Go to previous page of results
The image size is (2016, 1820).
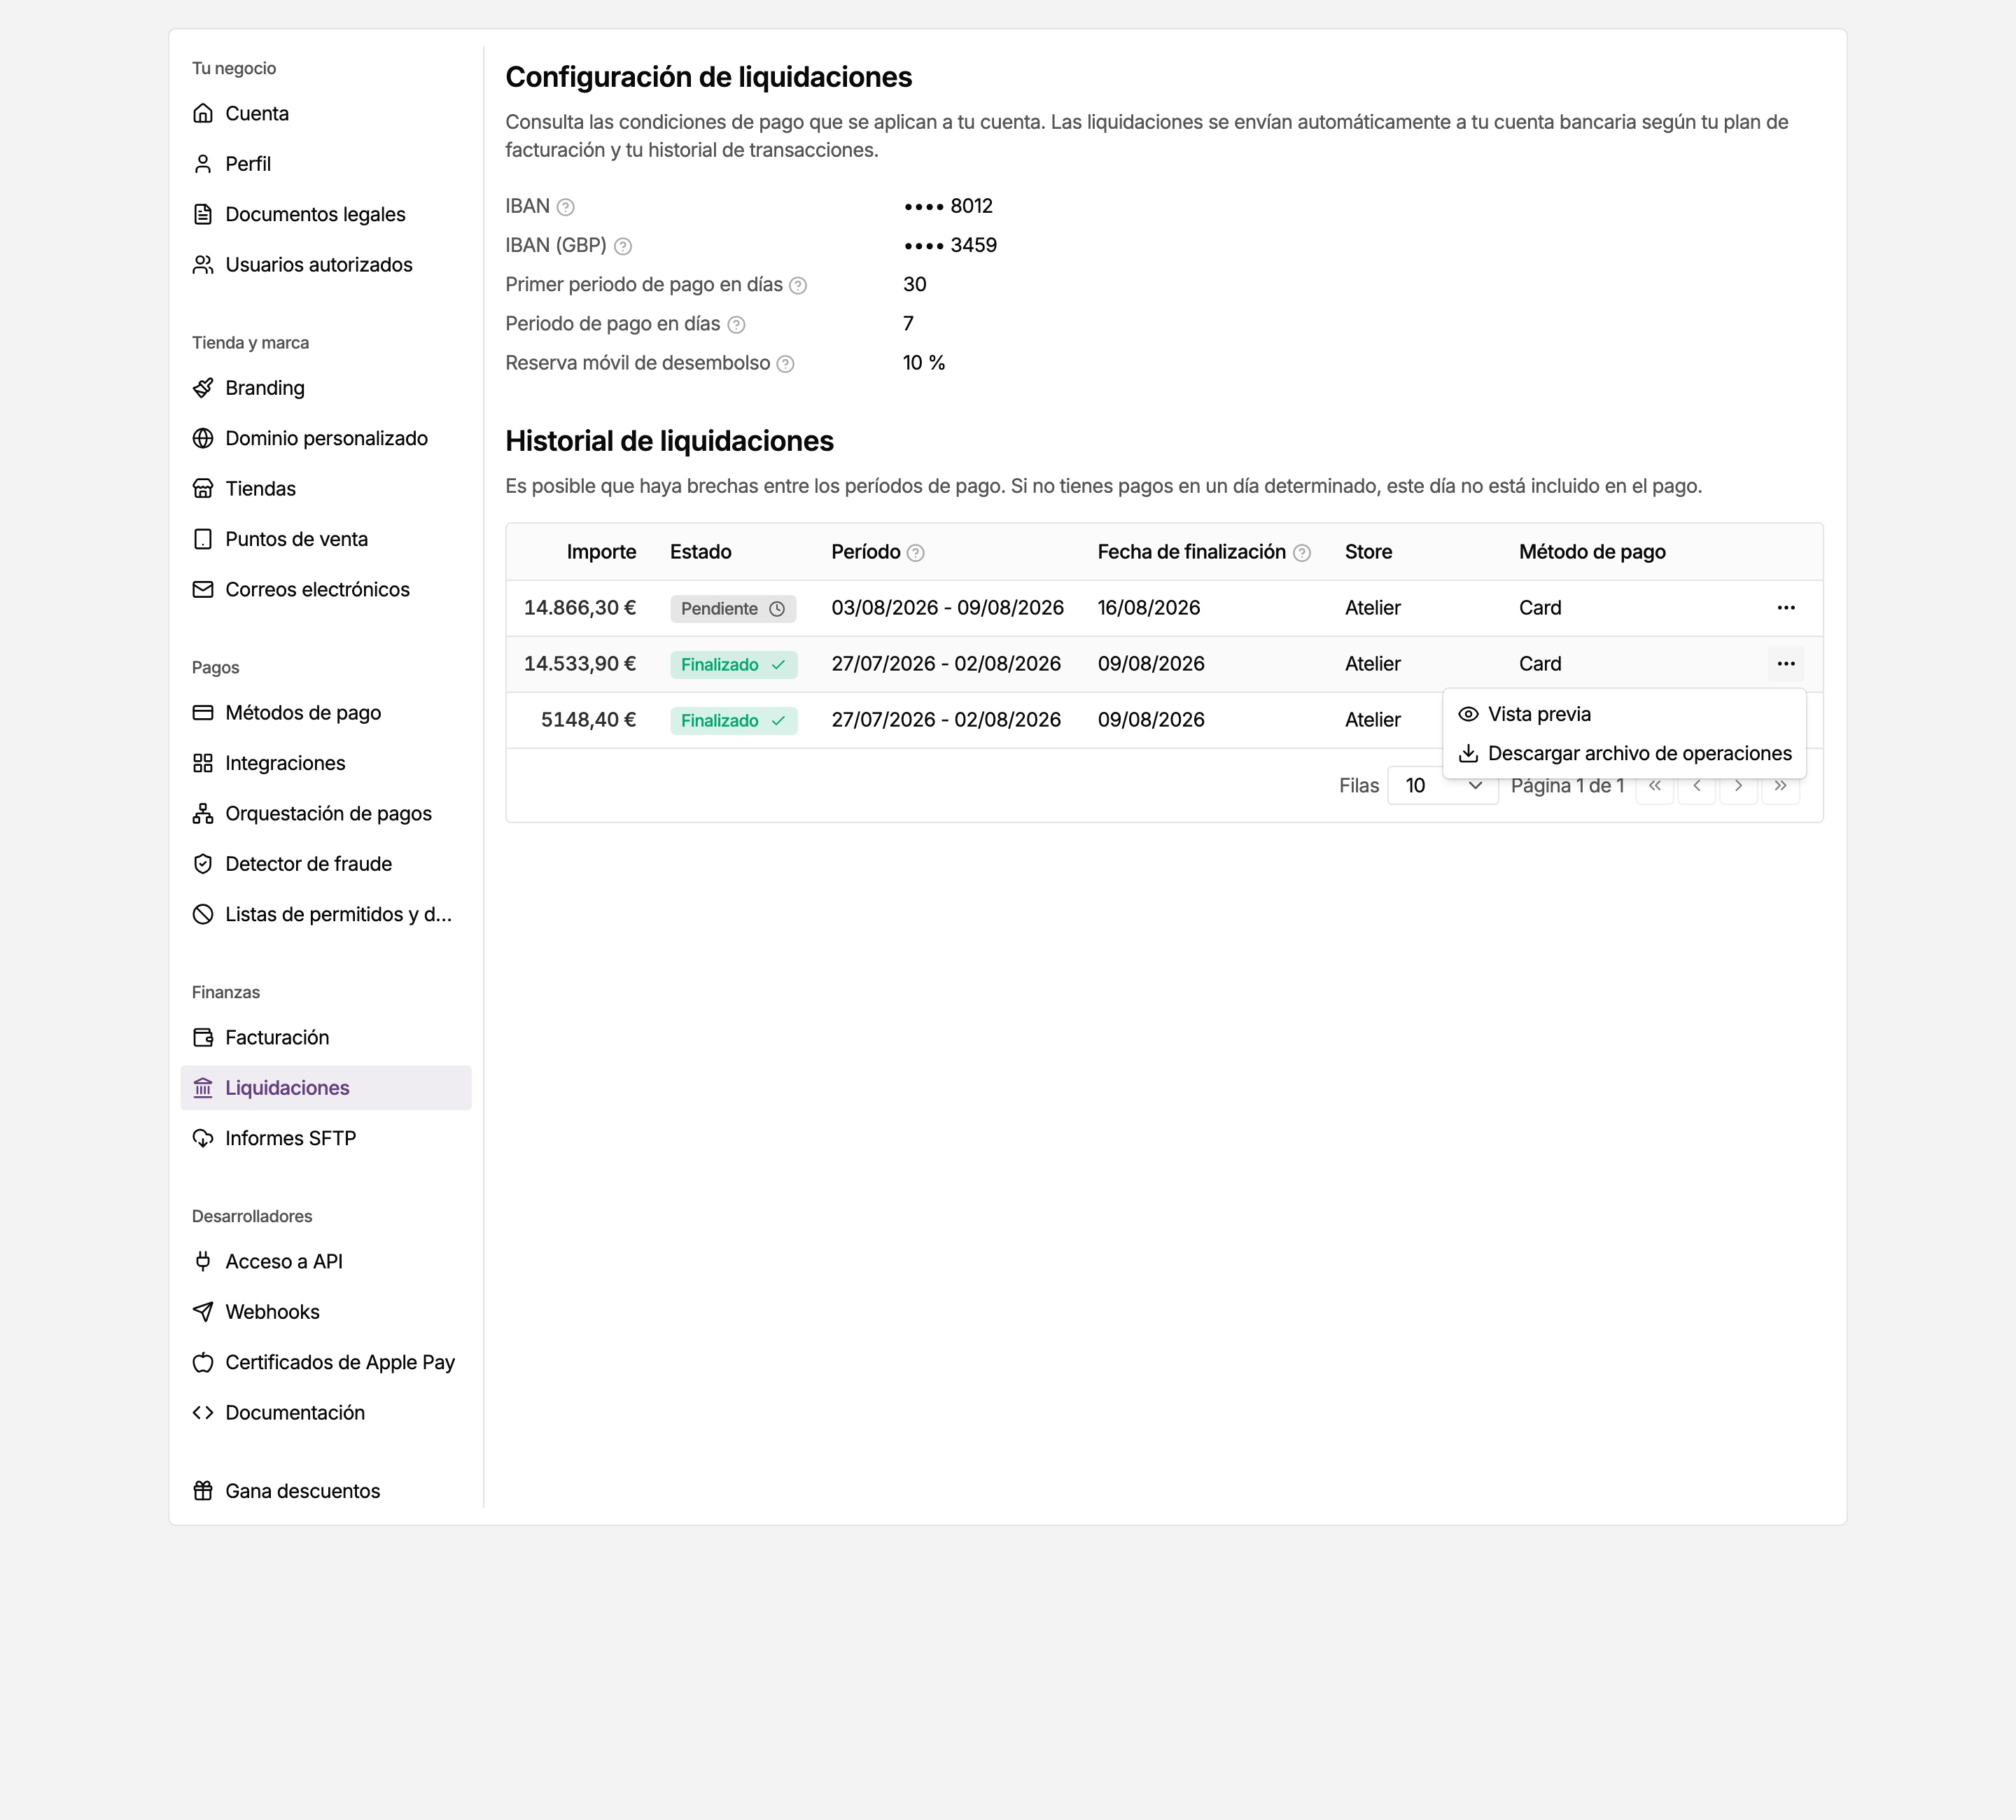pos(1697,786)
